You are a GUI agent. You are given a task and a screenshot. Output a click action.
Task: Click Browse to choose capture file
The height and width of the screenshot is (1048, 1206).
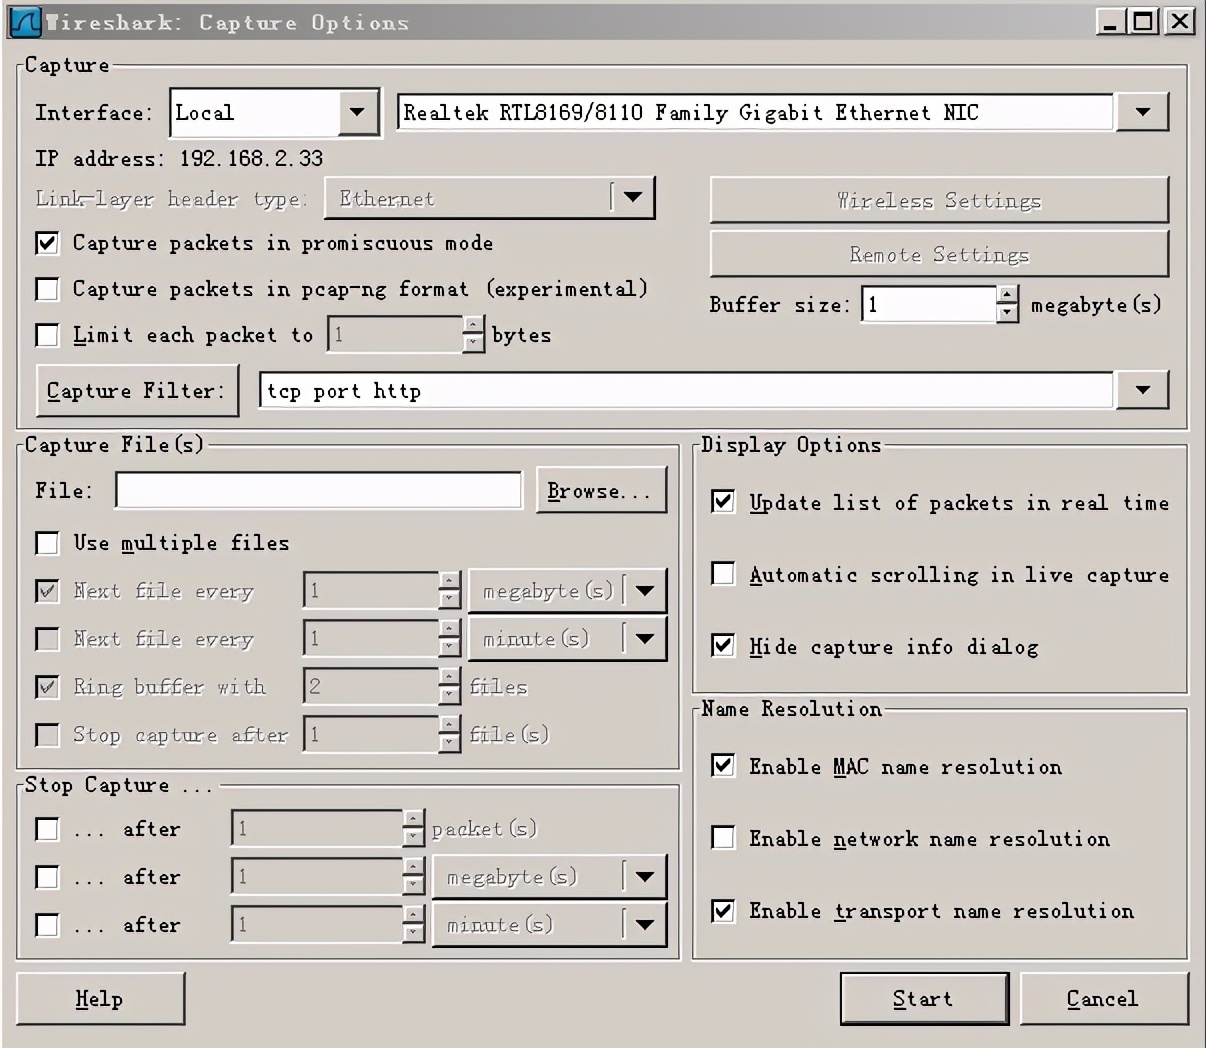tap(600, 491)
